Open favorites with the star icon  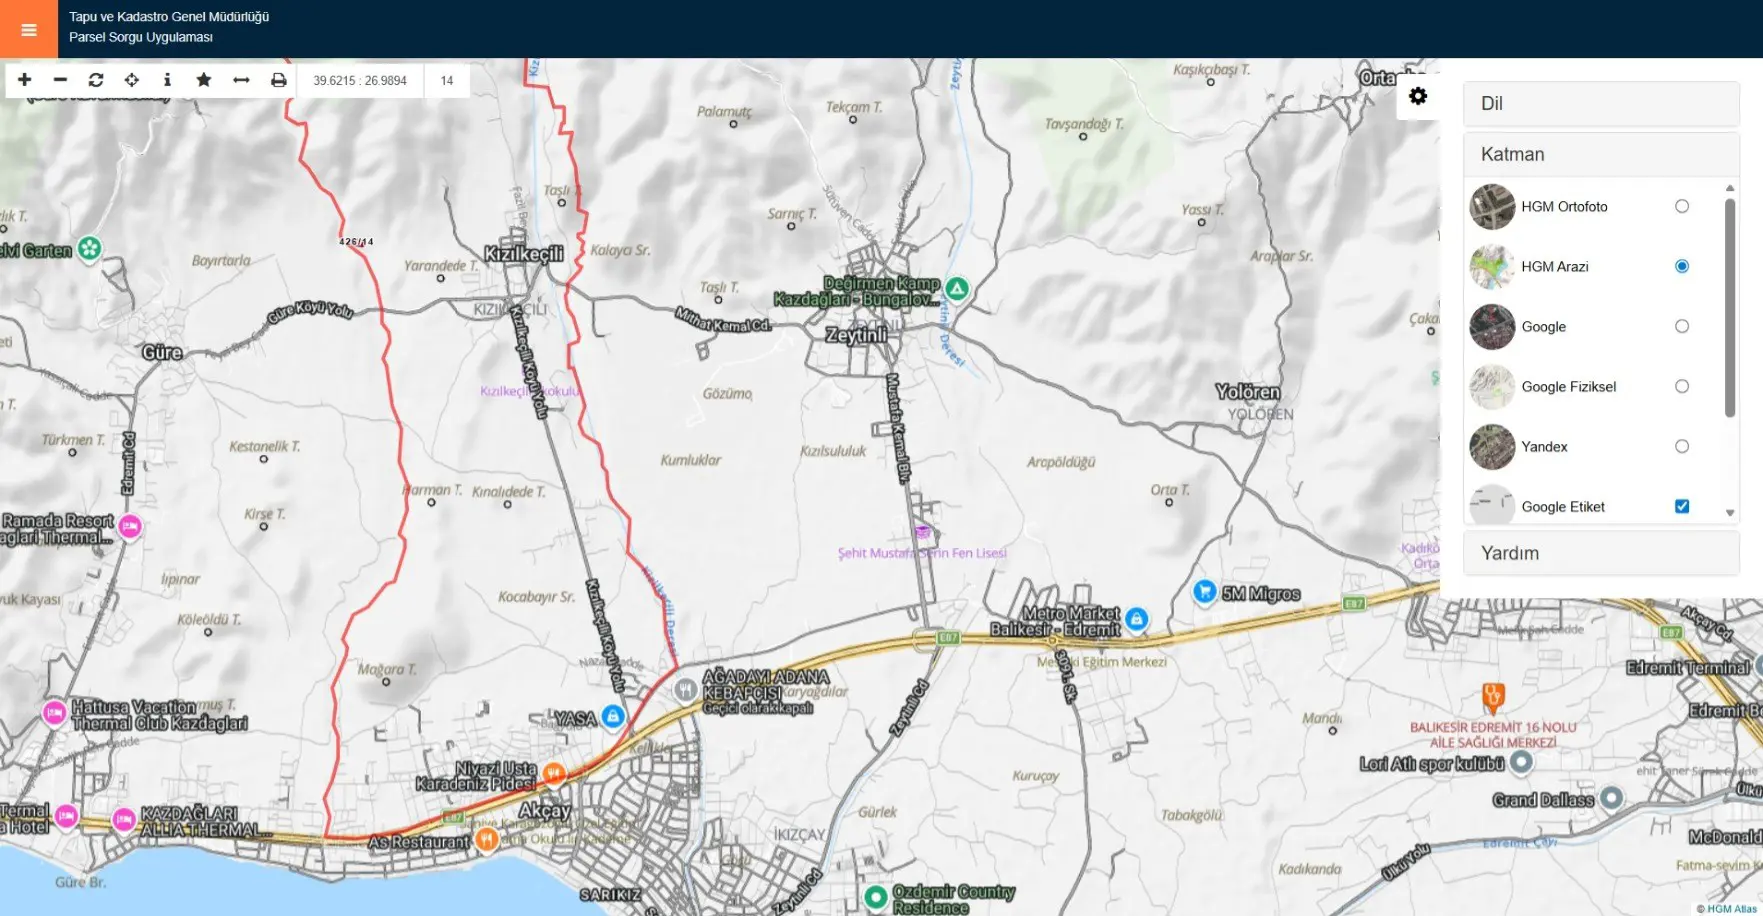204,80
